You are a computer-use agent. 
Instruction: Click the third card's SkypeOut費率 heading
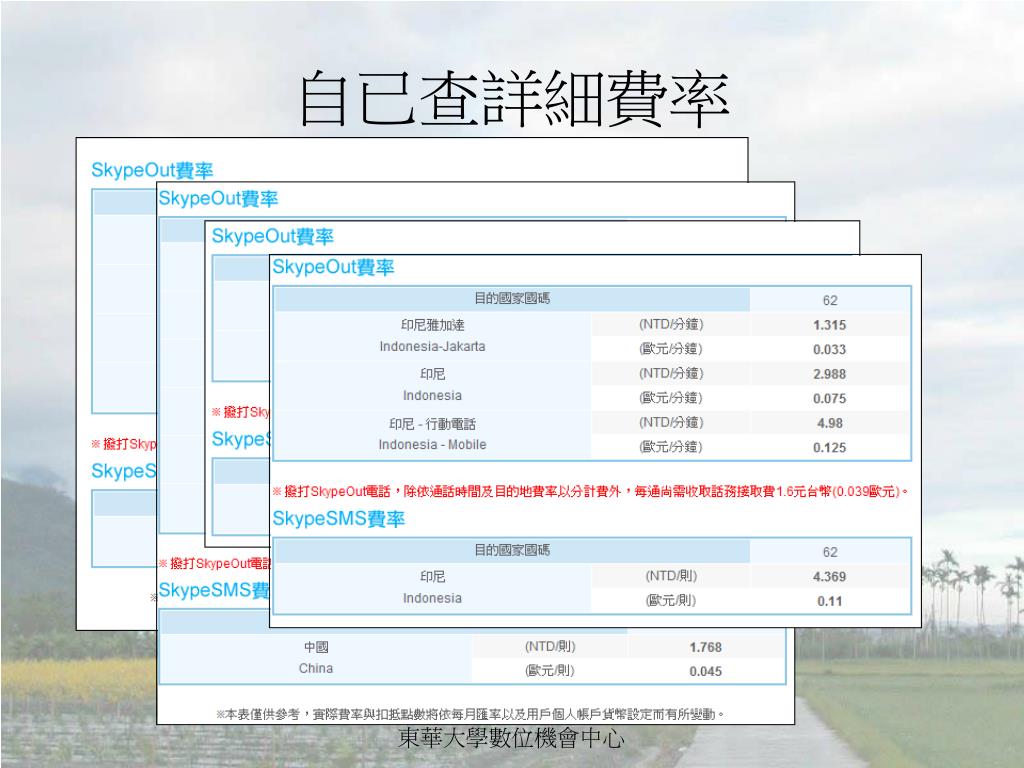tap(272, 236)
